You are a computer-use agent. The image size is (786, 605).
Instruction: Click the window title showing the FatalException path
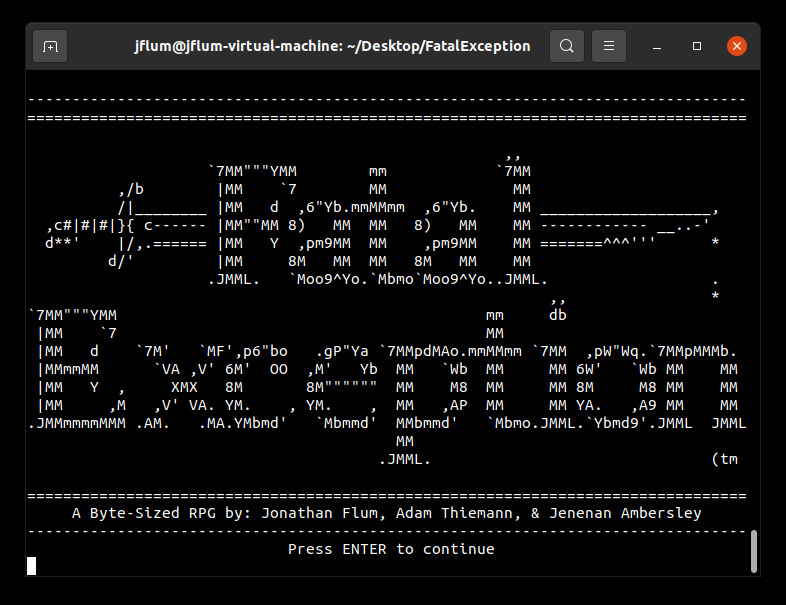[x=332, y=46]
